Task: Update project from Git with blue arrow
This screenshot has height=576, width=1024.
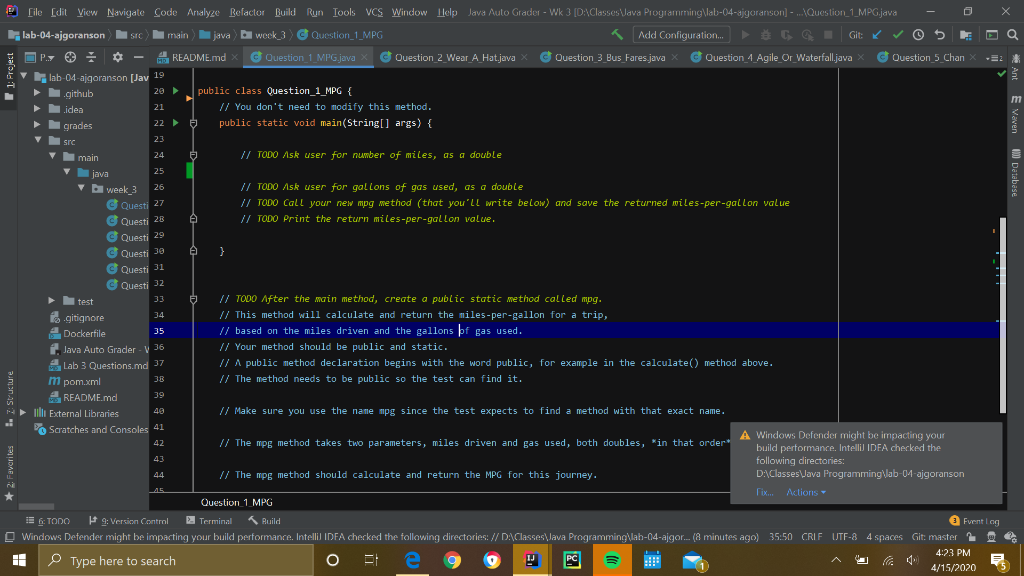Action: point(877,34)
